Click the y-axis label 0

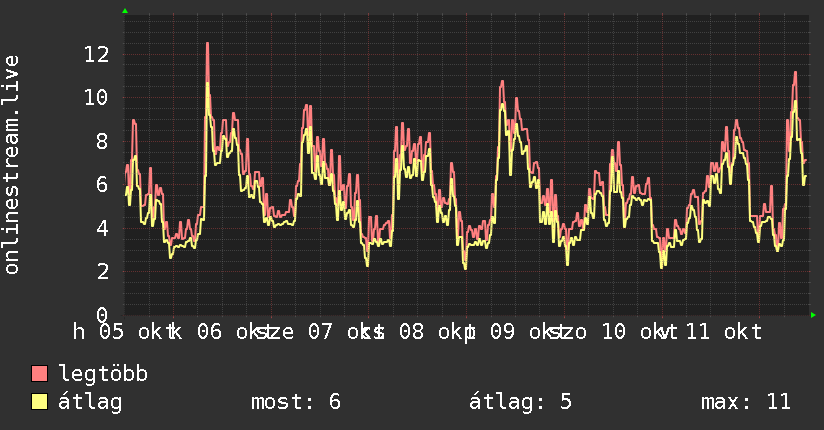102,315
